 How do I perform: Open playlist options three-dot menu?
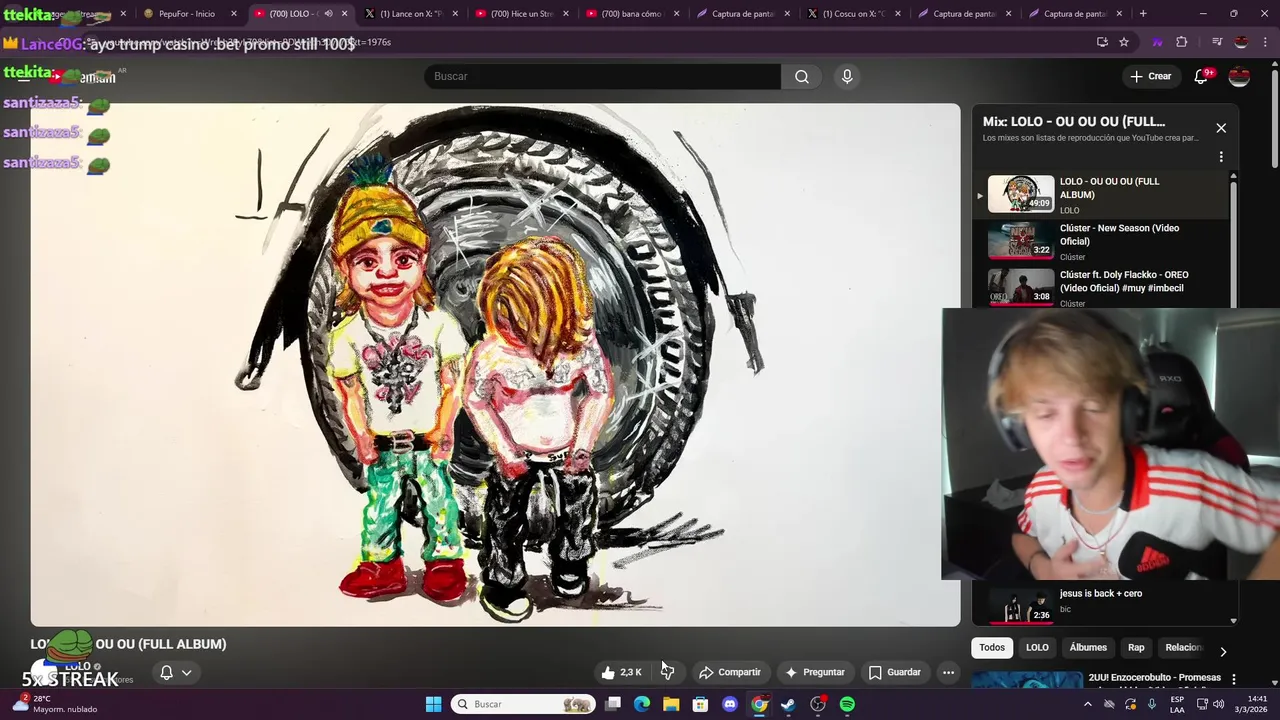(x=1221, y=157)
